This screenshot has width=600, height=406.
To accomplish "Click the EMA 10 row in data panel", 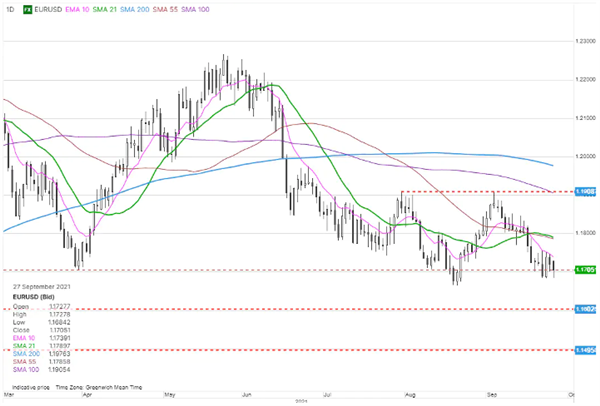I will (x=41, y=338).
